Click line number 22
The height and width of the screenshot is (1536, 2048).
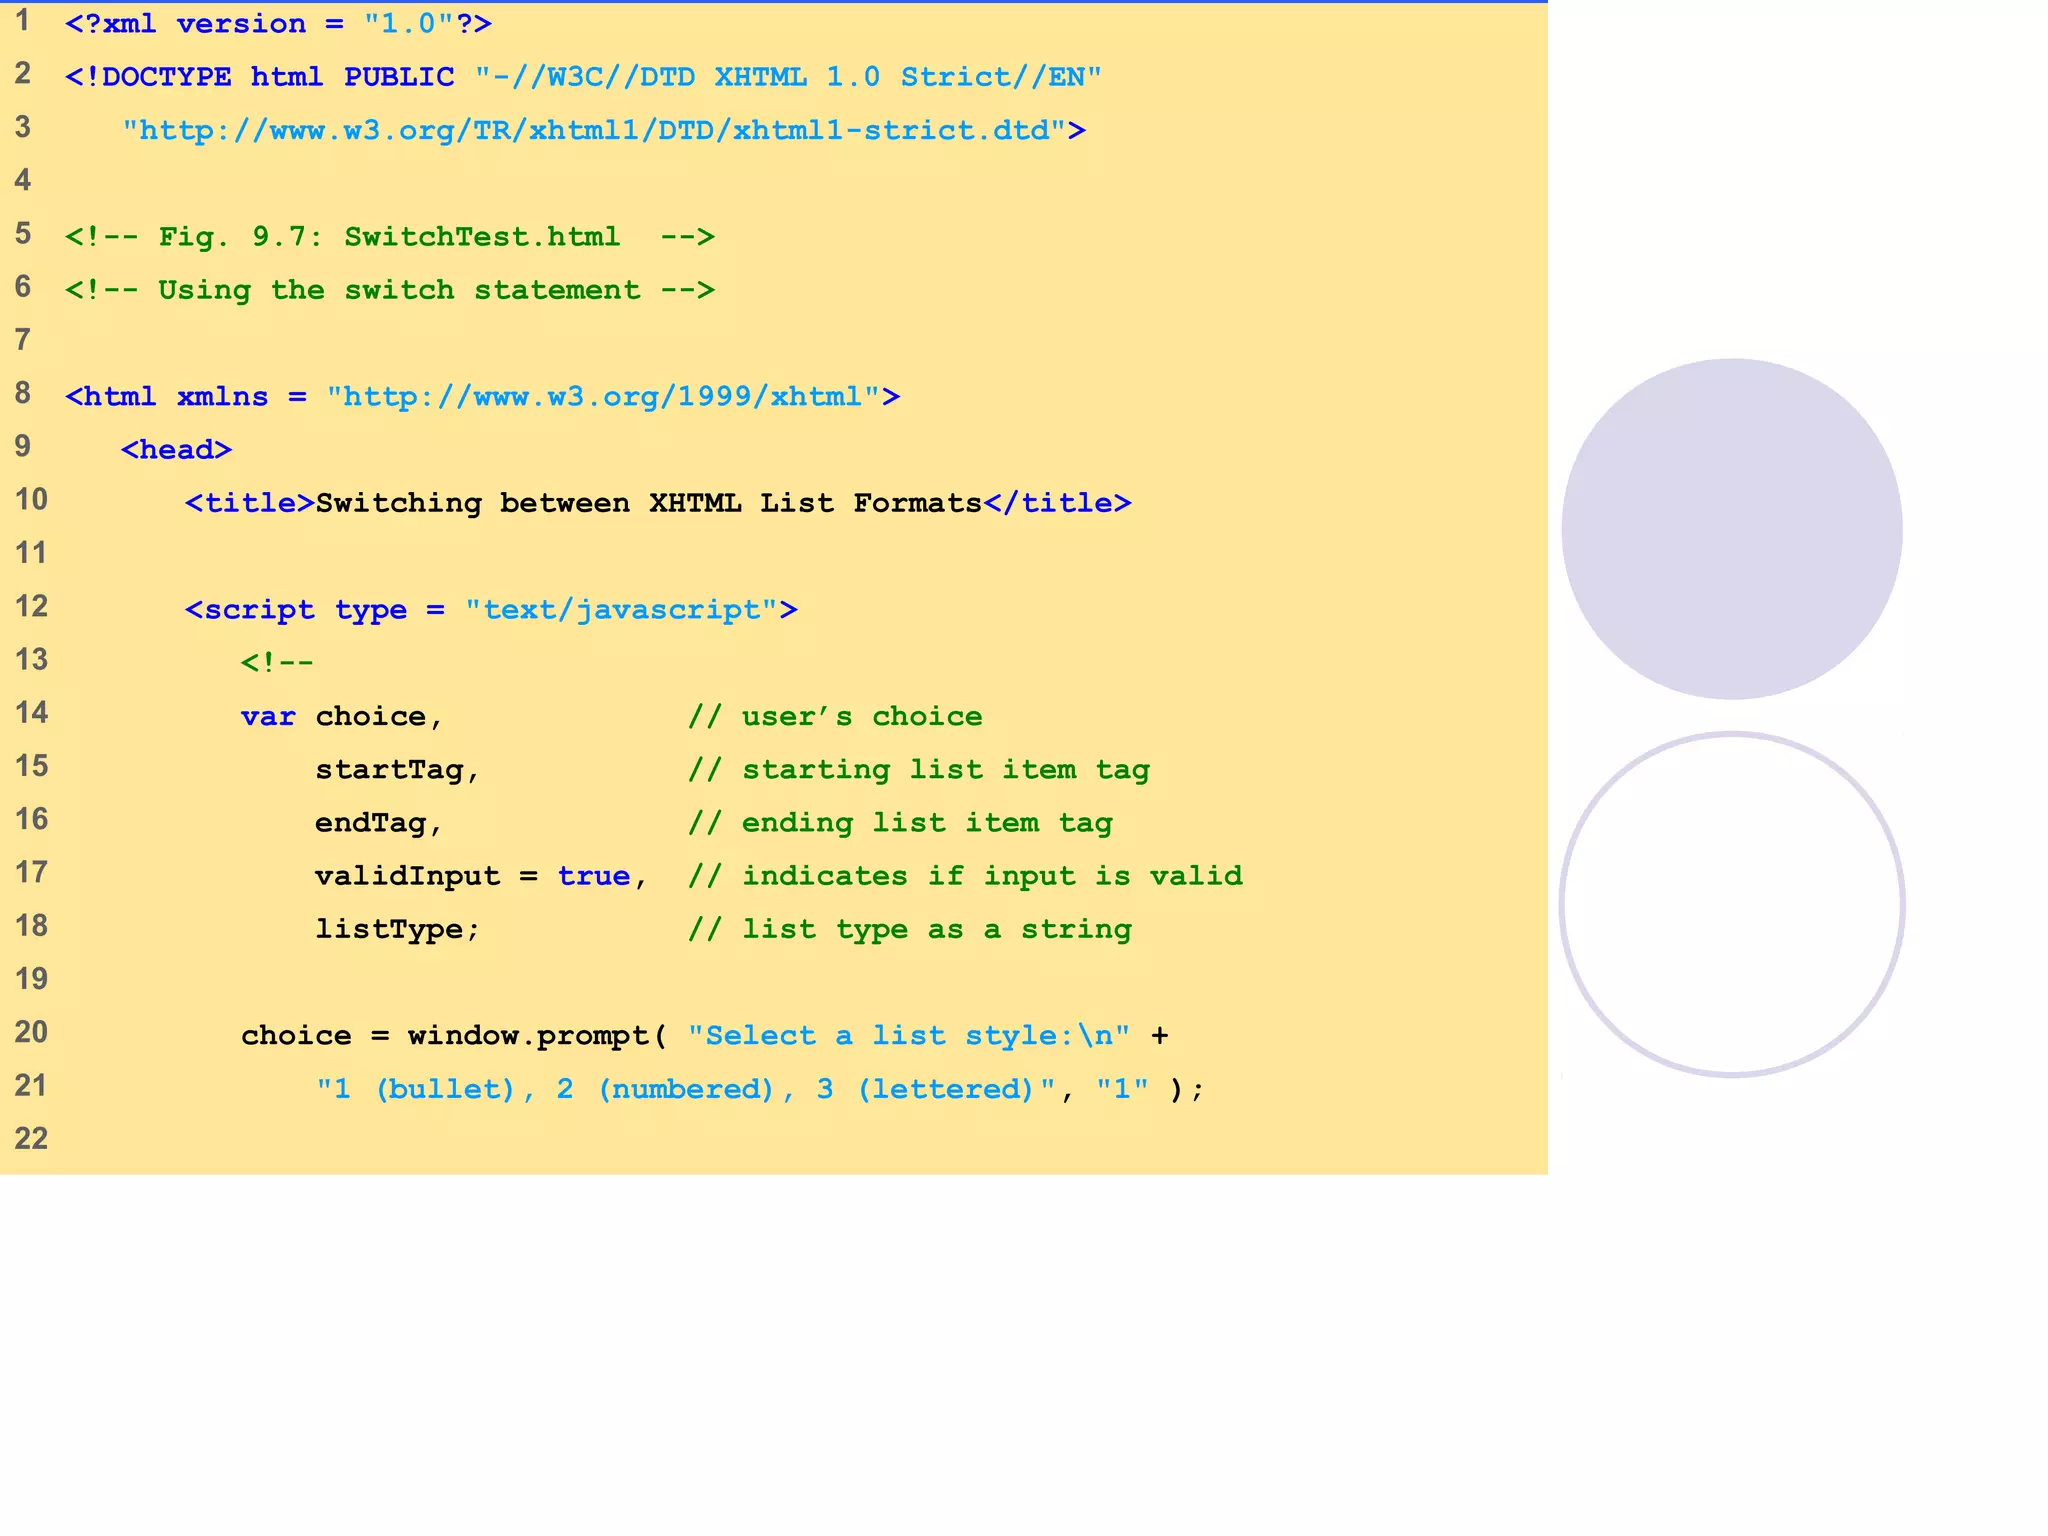[x=31, y=1139]
